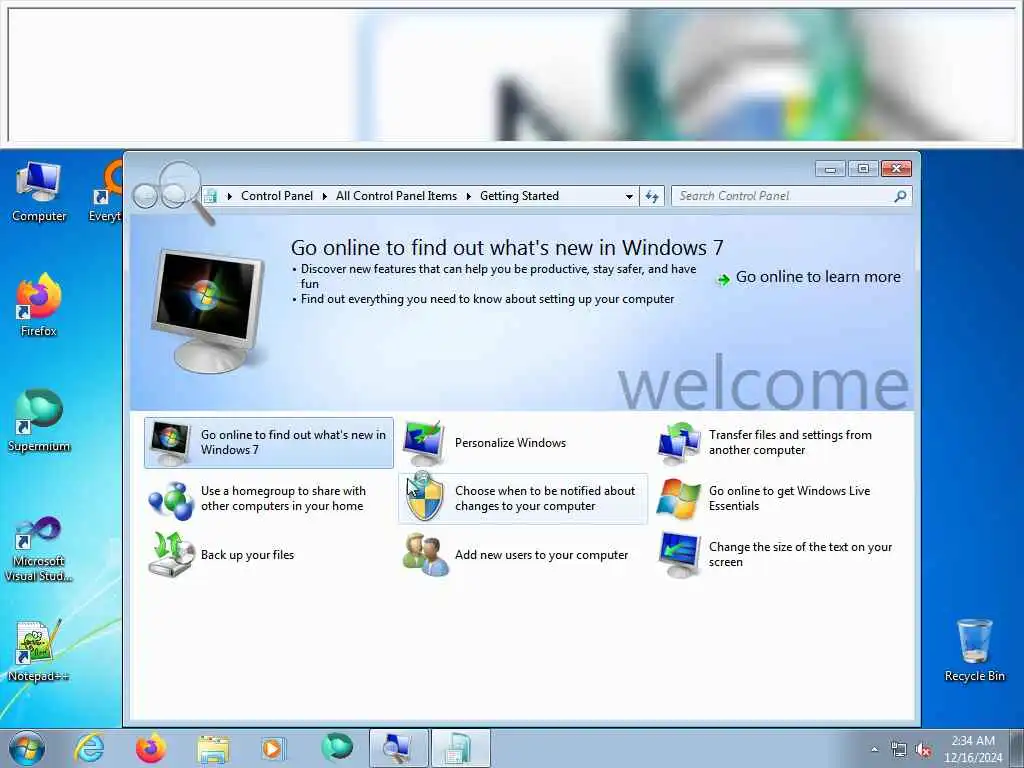Select 'Add new users to your computer' text
Screen dimensions: 1024x768
click(x=541, y=555)
